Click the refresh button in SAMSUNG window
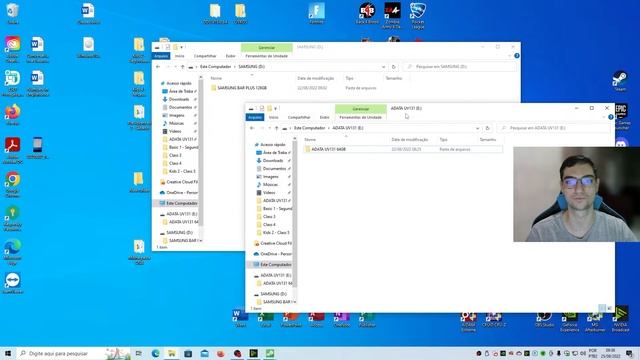Image resolution: width=640 pixels, height=360 pixels. pyautogui.click(x=393, y=67)
